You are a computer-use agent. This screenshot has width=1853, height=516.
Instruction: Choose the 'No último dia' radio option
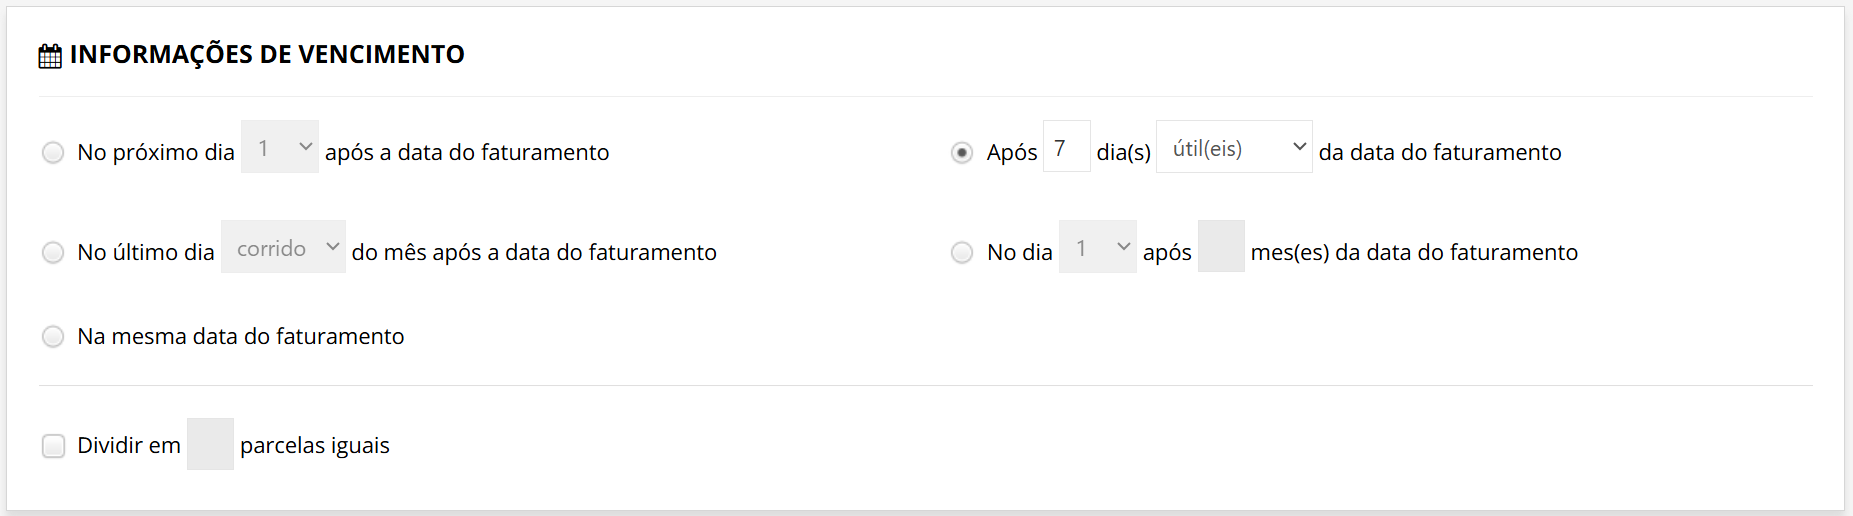tap(53, 252)
